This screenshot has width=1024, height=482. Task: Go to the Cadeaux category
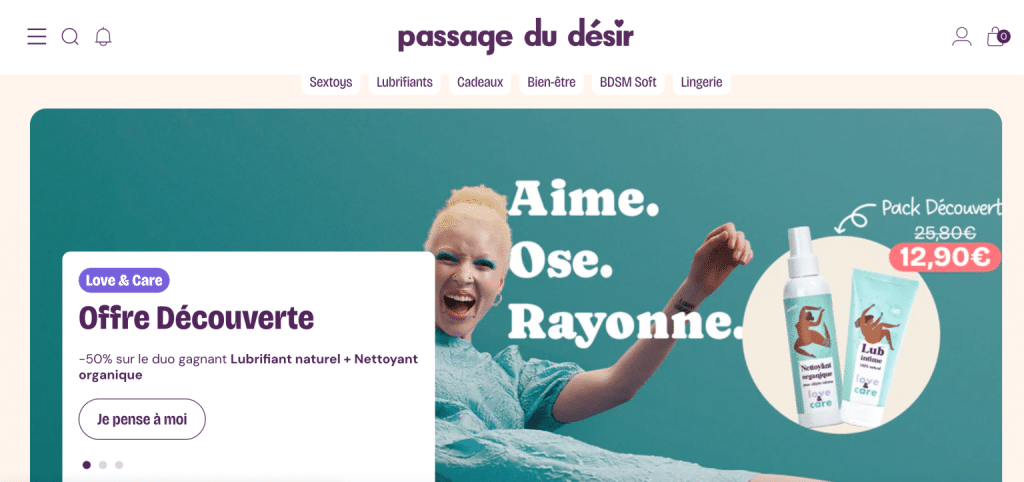coord(480,82)
